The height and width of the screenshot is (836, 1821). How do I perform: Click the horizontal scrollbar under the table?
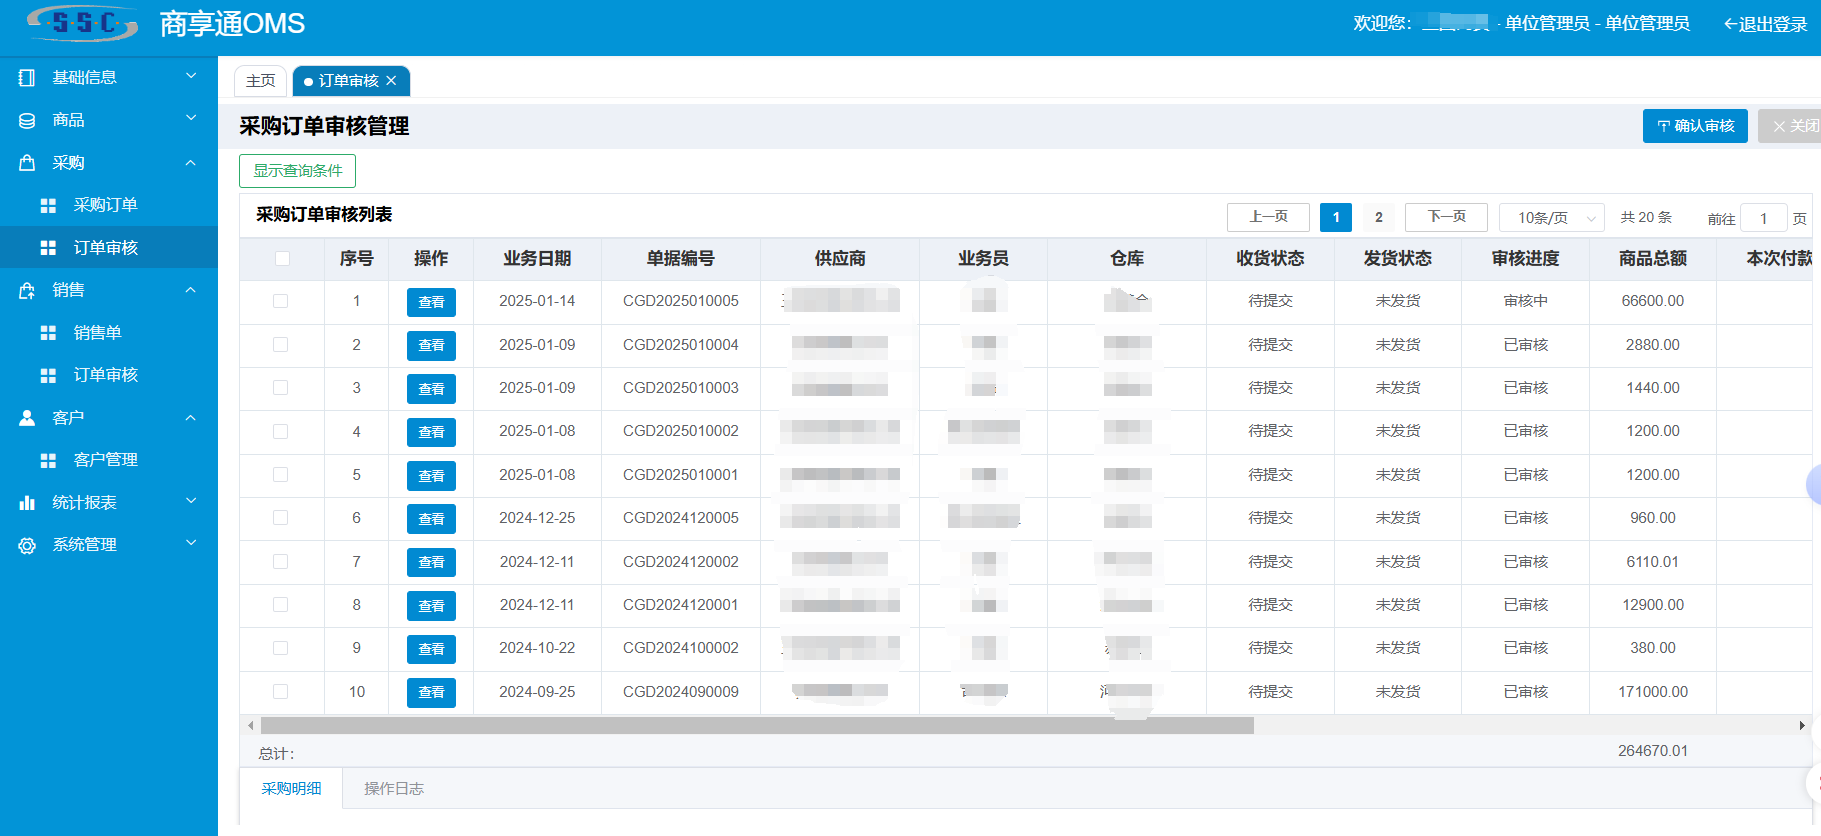pyautogui.click(x=757, y=725)
